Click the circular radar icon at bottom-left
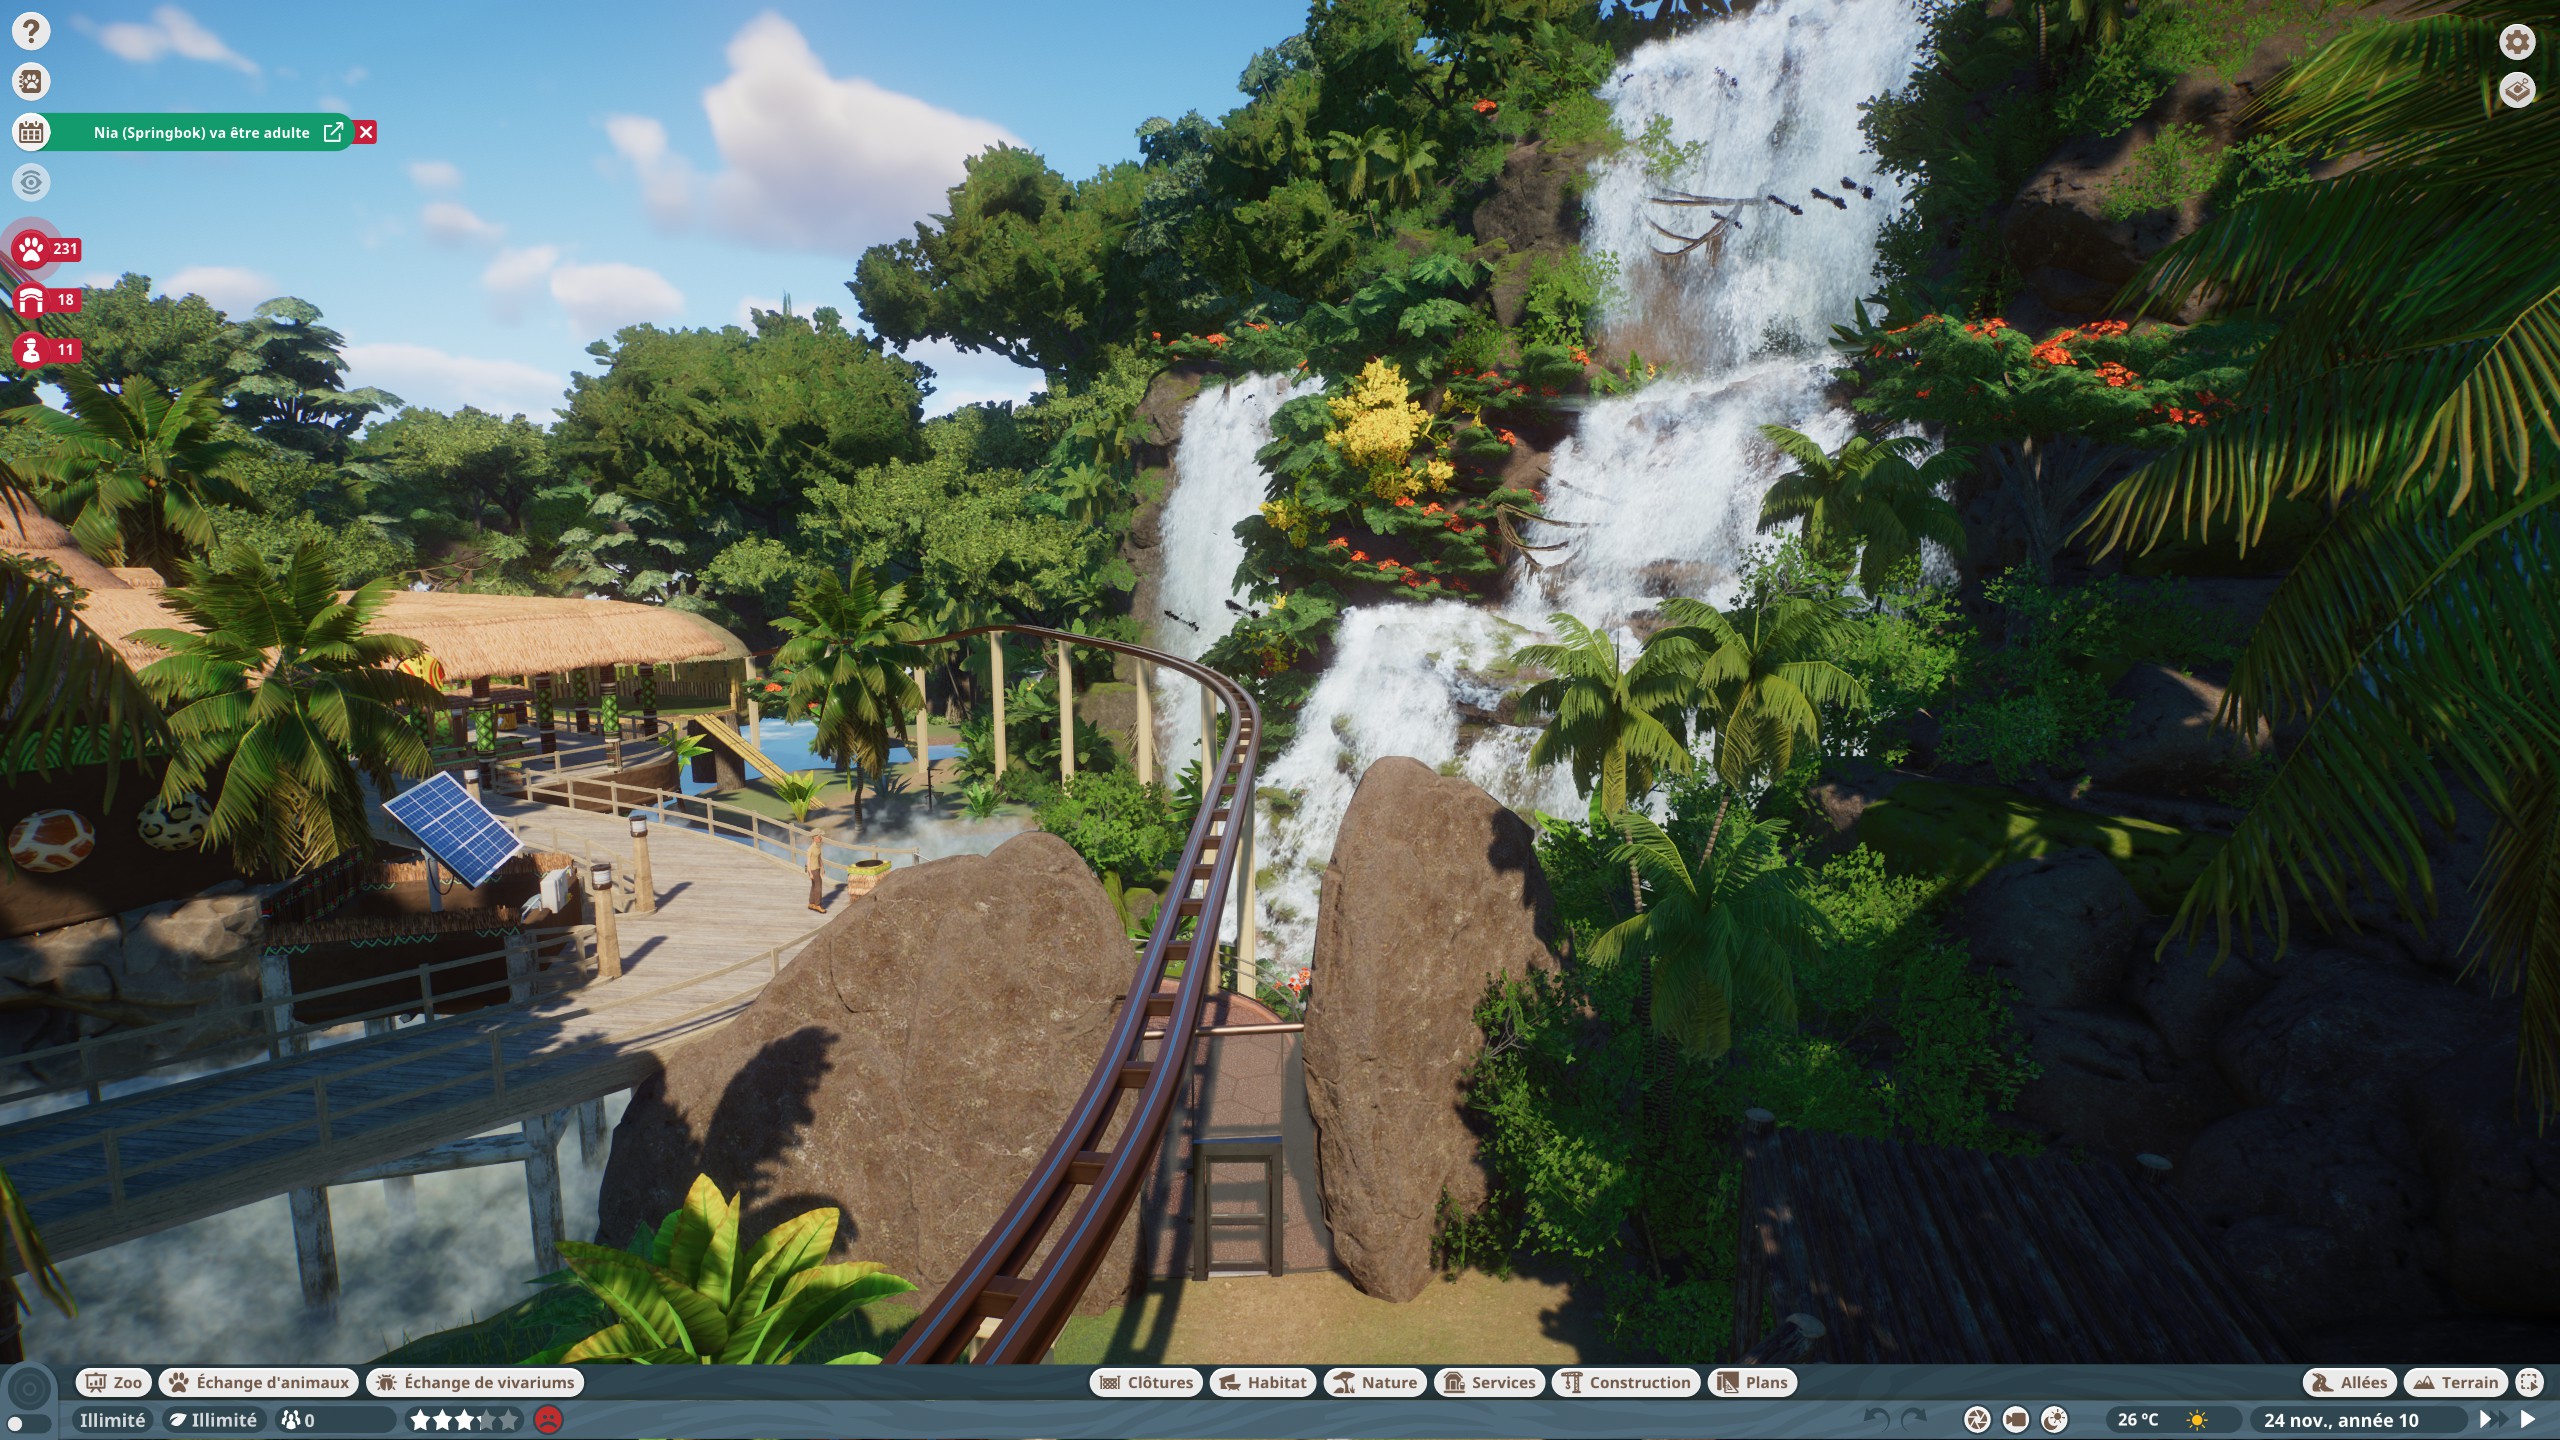Image resolution: width=2560 pixels, height=1440 pixels. click(x=29, y=1388)
